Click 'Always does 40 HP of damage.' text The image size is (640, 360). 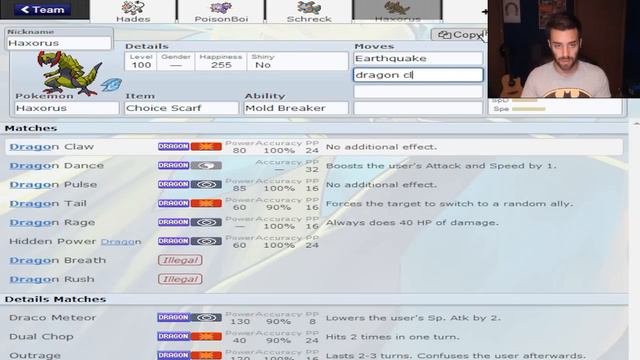pos(412,223)
